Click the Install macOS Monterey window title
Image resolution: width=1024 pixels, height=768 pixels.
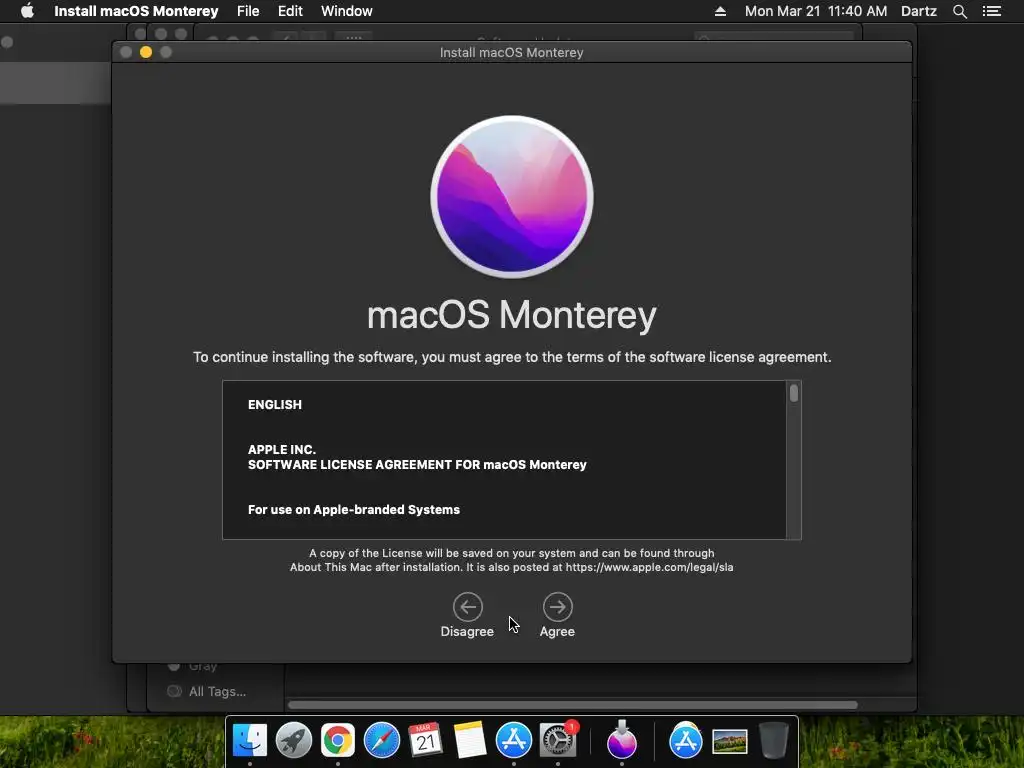coord(511,52)
